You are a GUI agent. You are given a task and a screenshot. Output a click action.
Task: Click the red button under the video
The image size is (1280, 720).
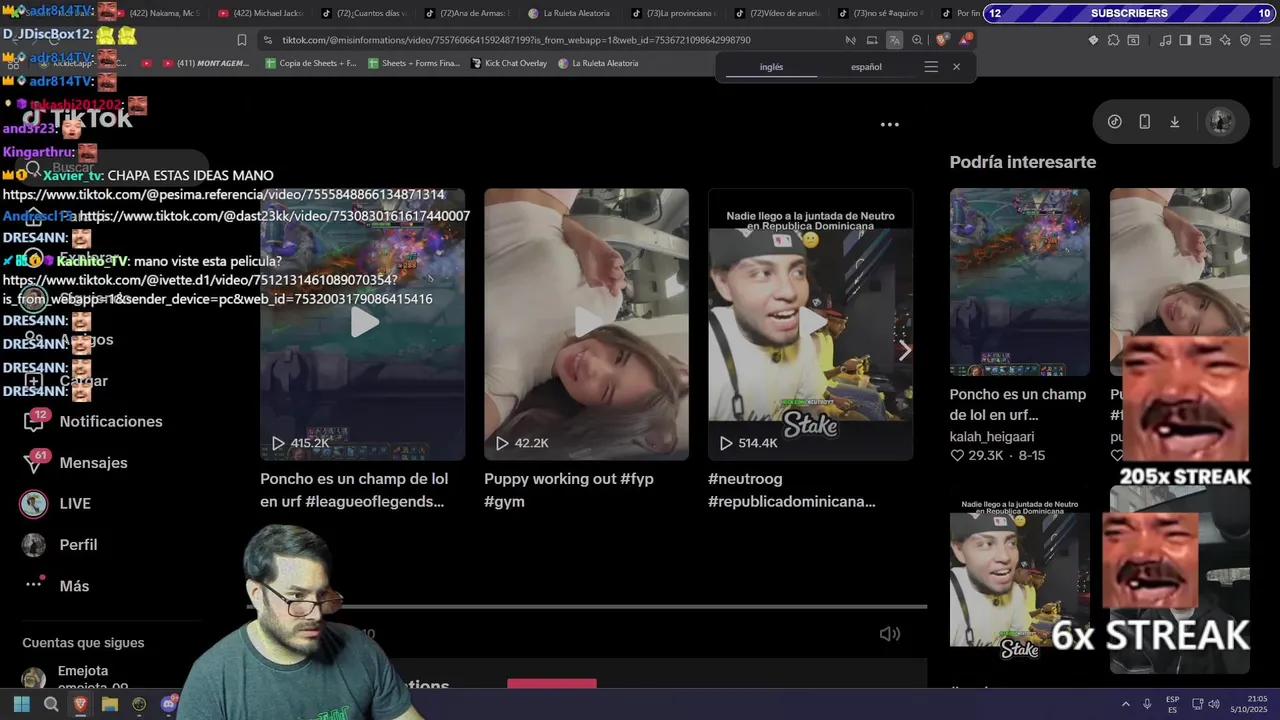click(x=552, y=684)
